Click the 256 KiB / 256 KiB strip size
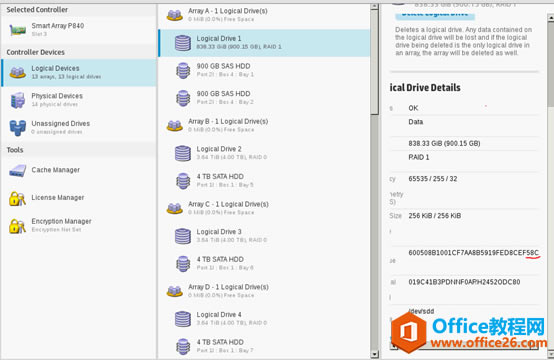Screen dimensions: 554x360 tap(435, 216)
